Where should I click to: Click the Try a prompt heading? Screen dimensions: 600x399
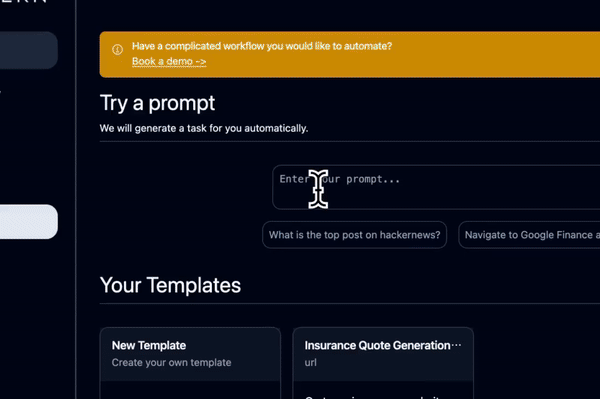coord(157,103)
